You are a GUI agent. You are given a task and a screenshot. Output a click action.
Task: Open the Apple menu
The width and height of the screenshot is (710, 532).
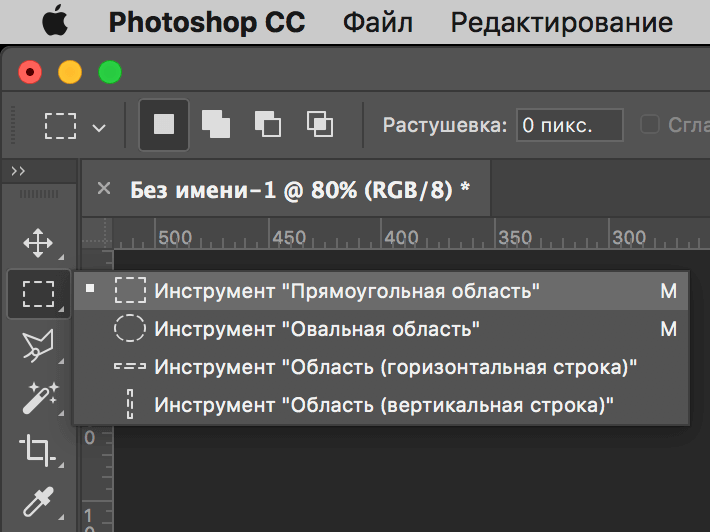point(55,22)
